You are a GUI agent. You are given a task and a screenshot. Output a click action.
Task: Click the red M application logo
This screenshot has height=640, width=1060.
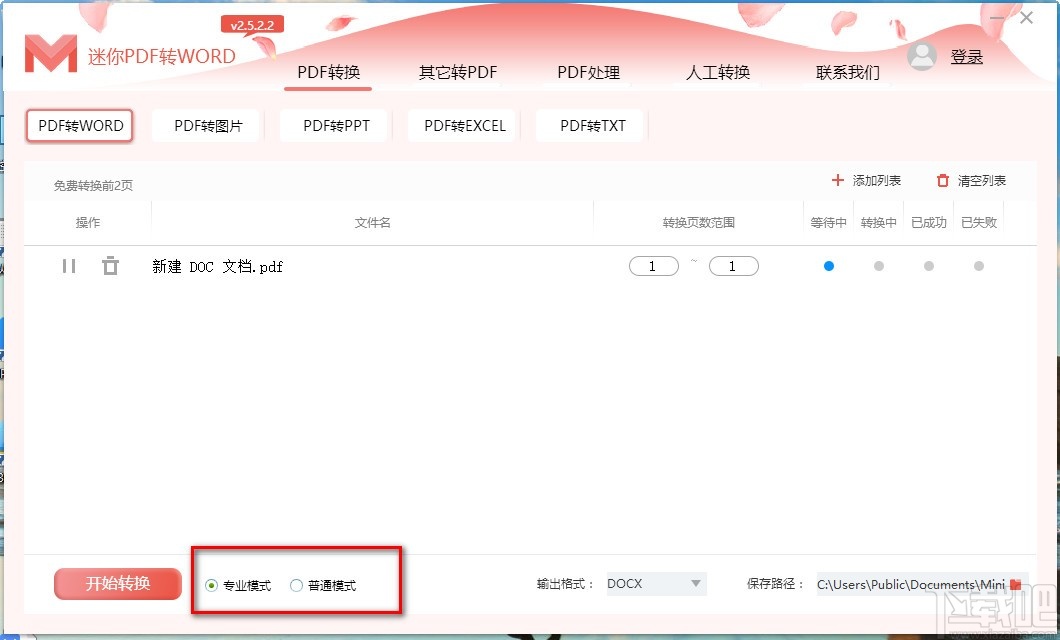tap(51, 53)
